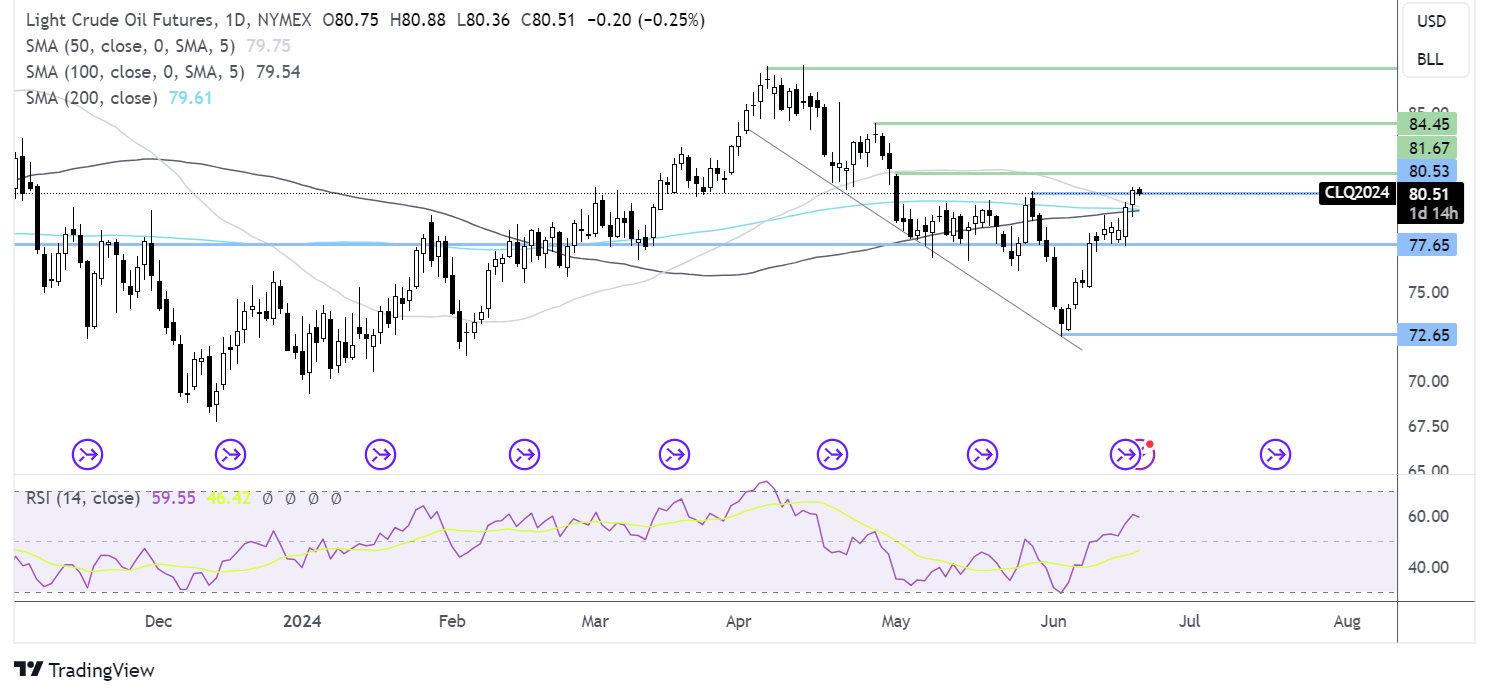The width and height of the screenshot is (1490, 696).
Task: Click the 75.00 price axis value
Action: click(1429, 292)
